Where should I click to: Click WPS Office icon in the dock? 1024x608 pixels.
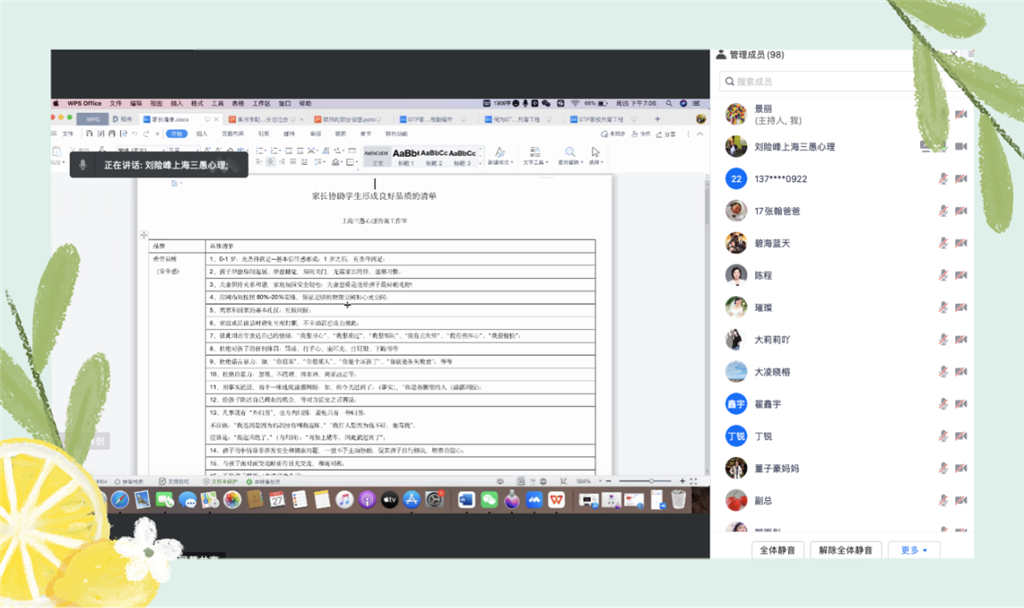click(x=555, y=498)
